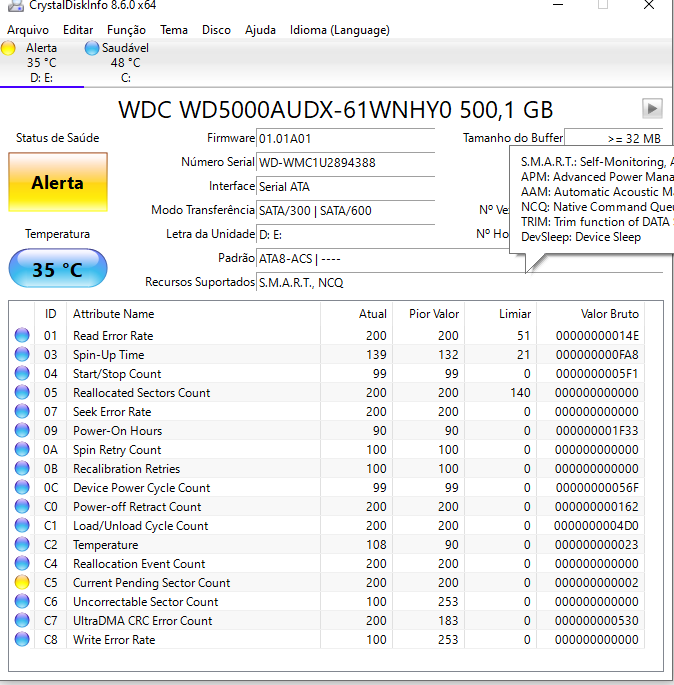This screenshot has width=674, height=685.
Task: Open the Tema menu
Action: [x=174, y=30]
